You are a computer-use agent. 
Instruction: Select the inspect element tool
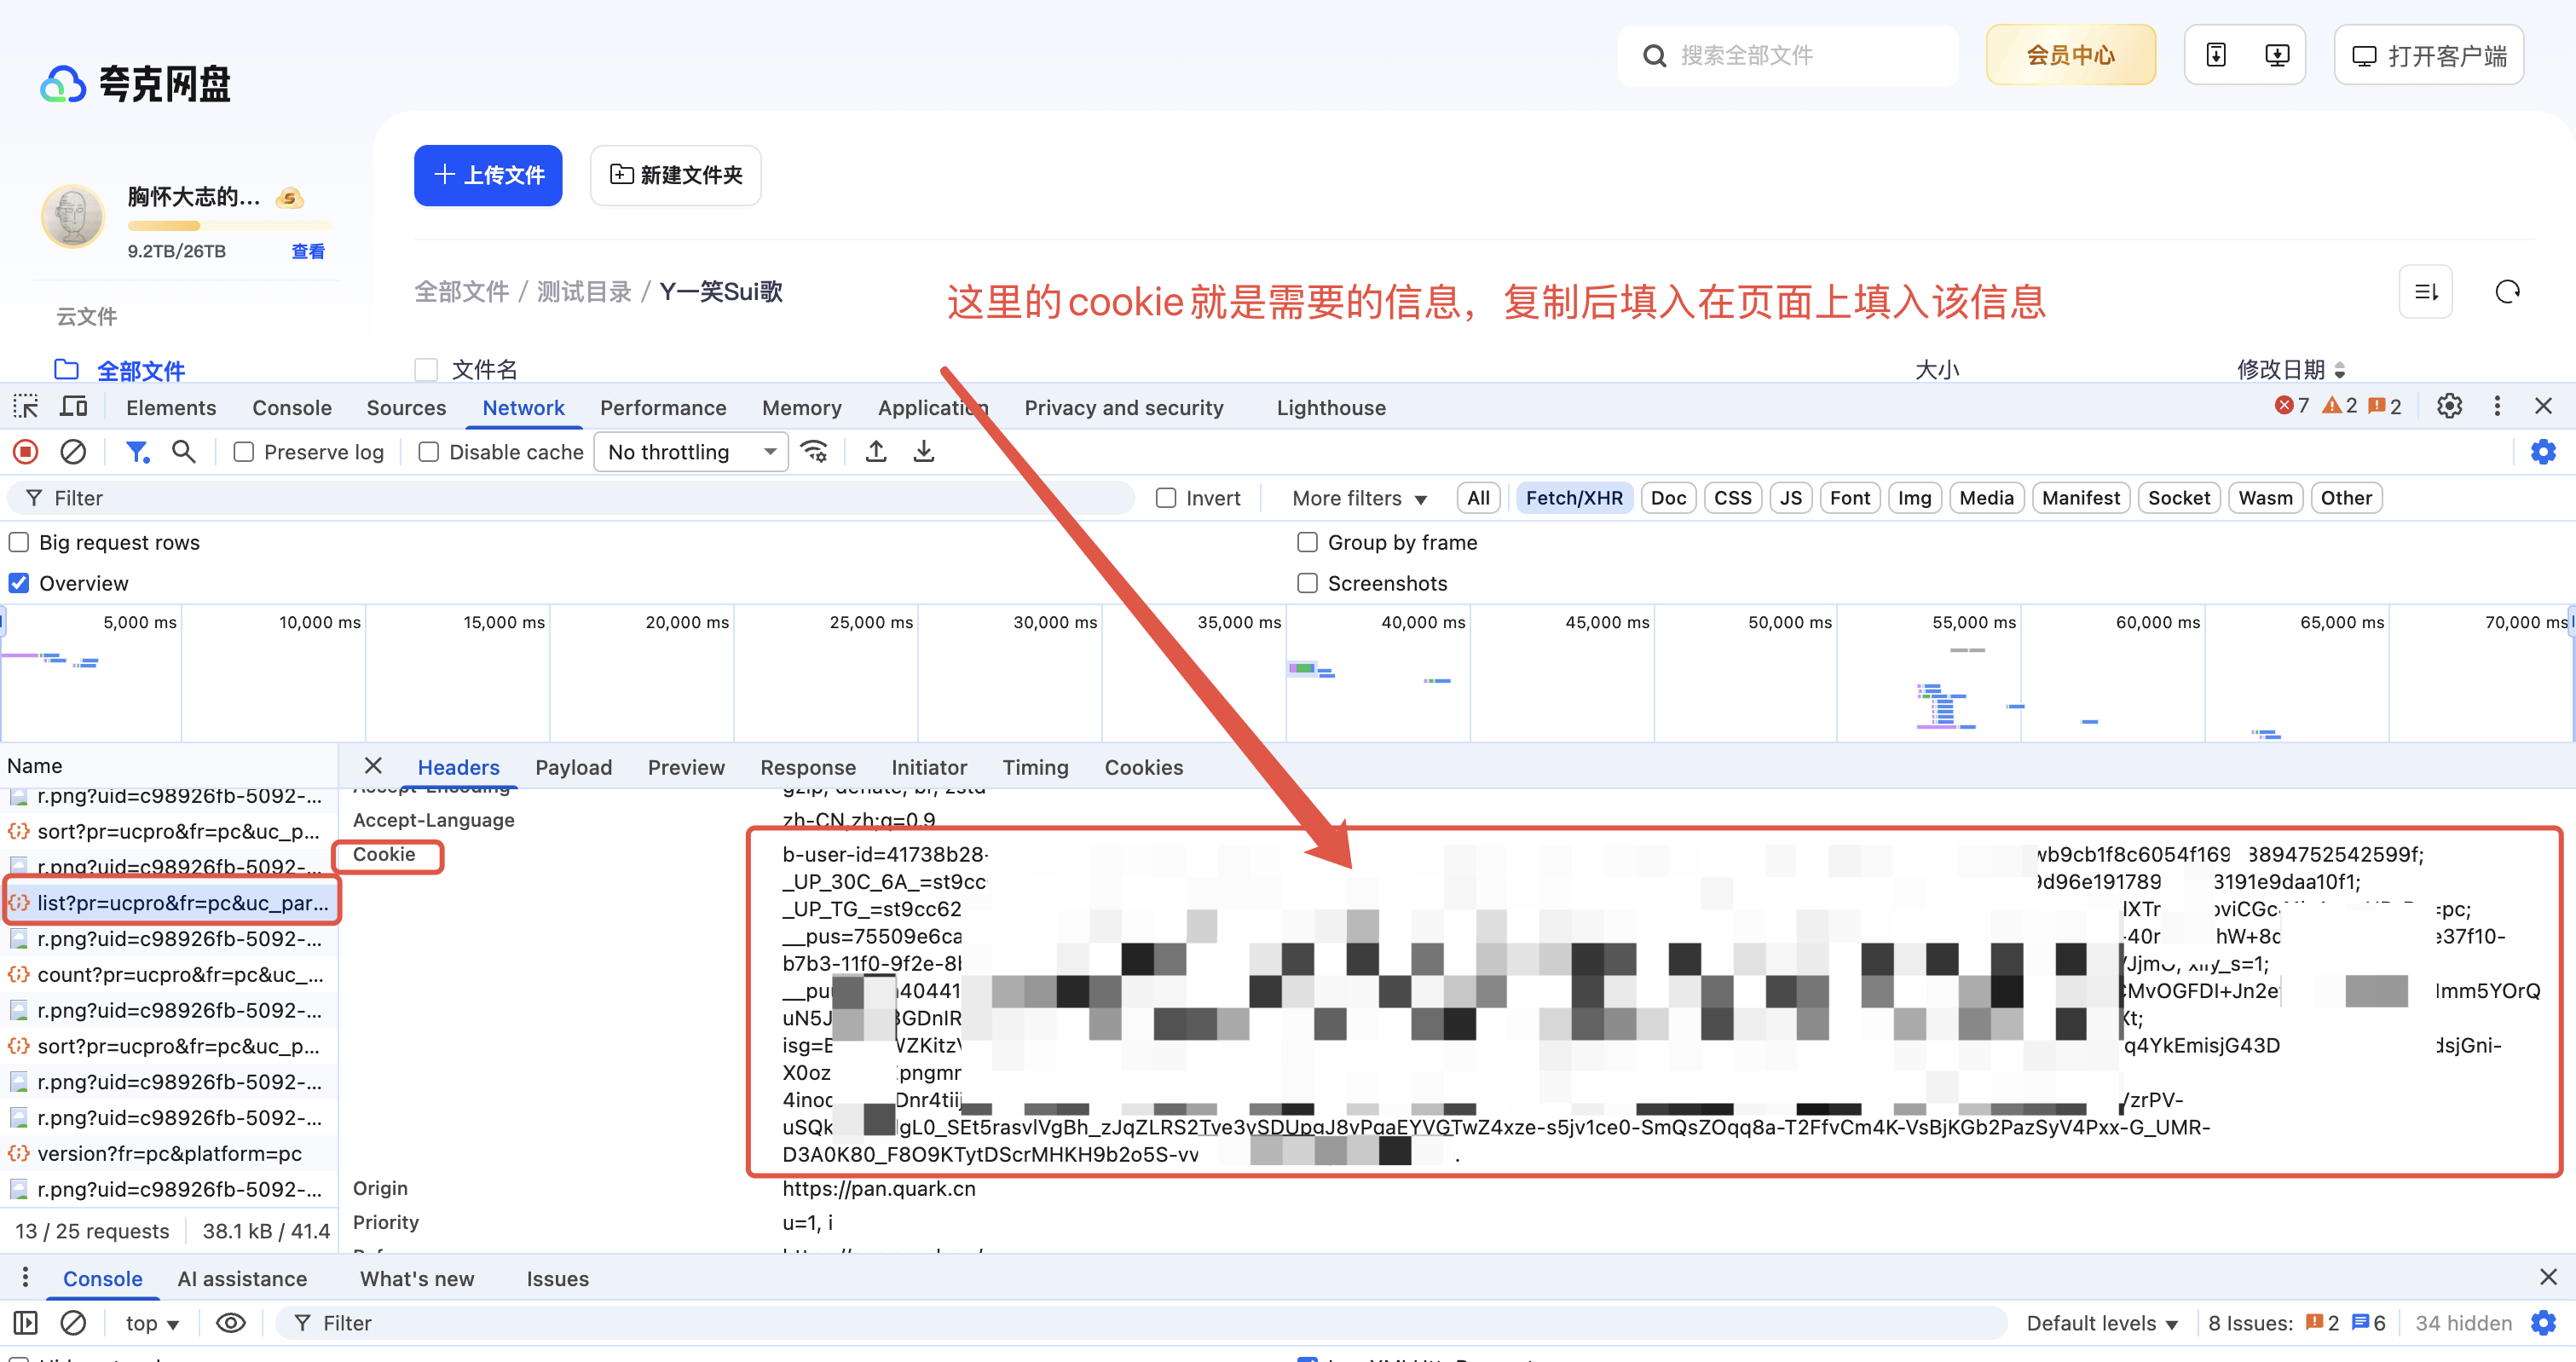[25, 406]
